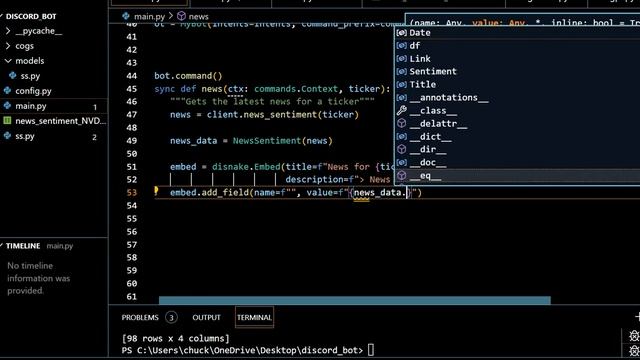Click the editor horizontal scrollbar
This screenshot has width=640, height=360.
pyautogui.click(x=354, y=301)
